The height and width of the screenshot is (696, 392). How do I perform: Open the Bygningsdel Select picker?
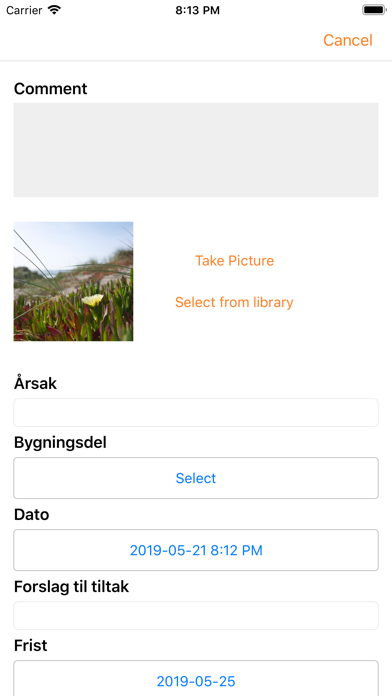click(x=196, y=478)
